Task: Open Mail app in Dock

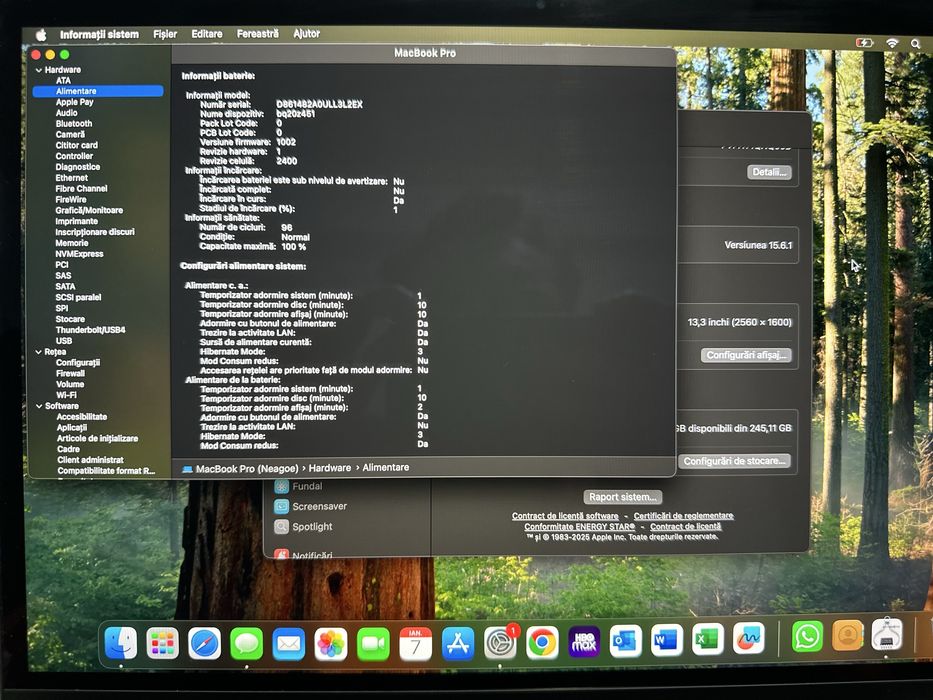Action: (289, 643)
